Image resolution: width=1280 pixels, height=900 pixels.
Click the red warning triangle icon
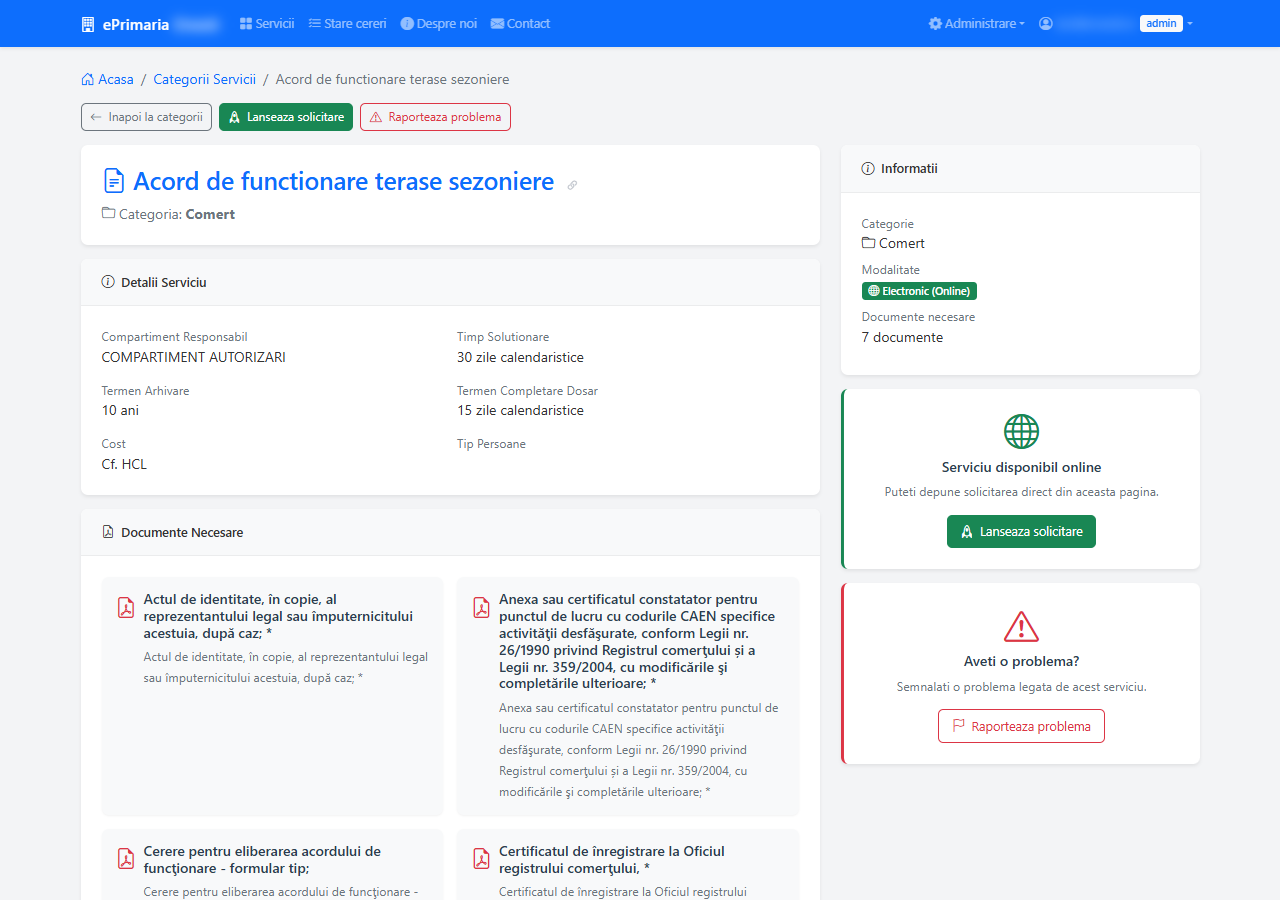pyautogui.click(x=1021, y=626)
